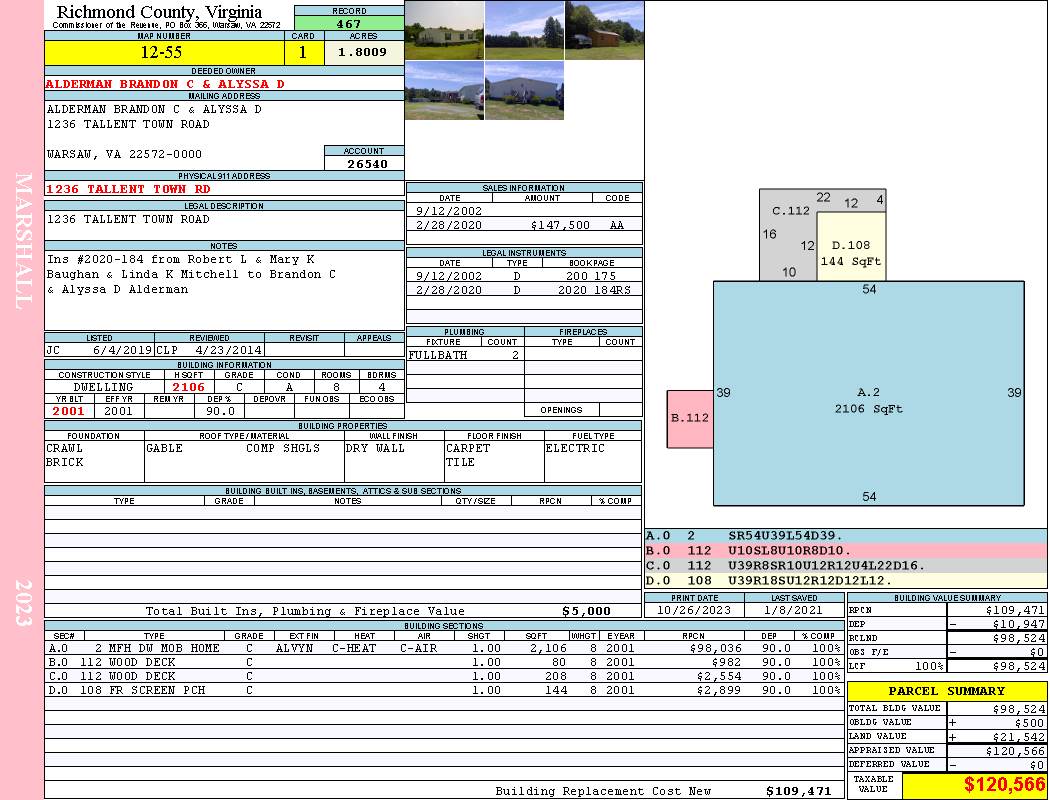
Task: Select the photo showing the home's gable end
Action: tap(524, 91)
